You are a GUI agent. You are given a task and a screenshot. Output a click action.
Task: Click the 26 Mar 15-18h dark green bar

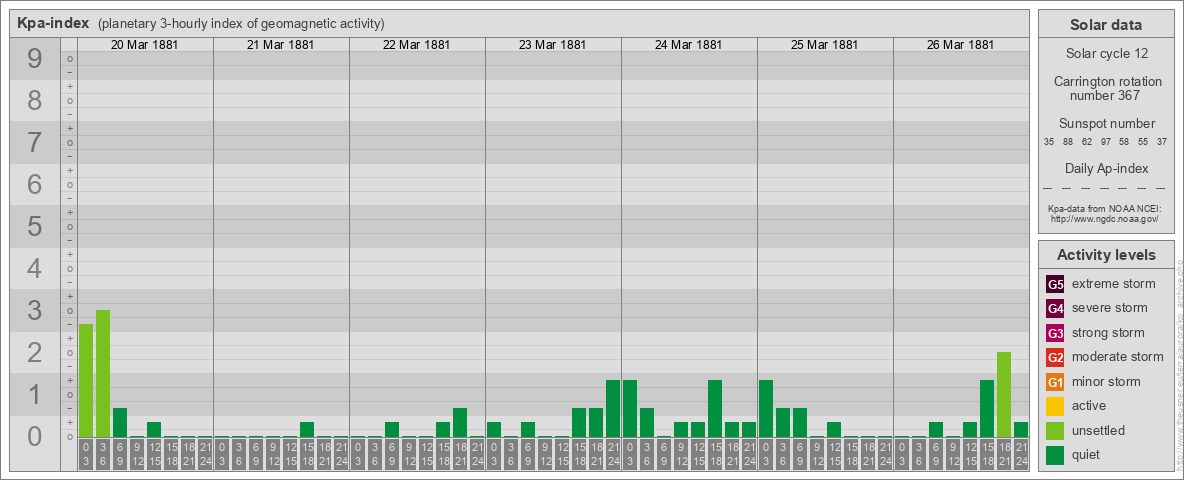coord(986,408)
